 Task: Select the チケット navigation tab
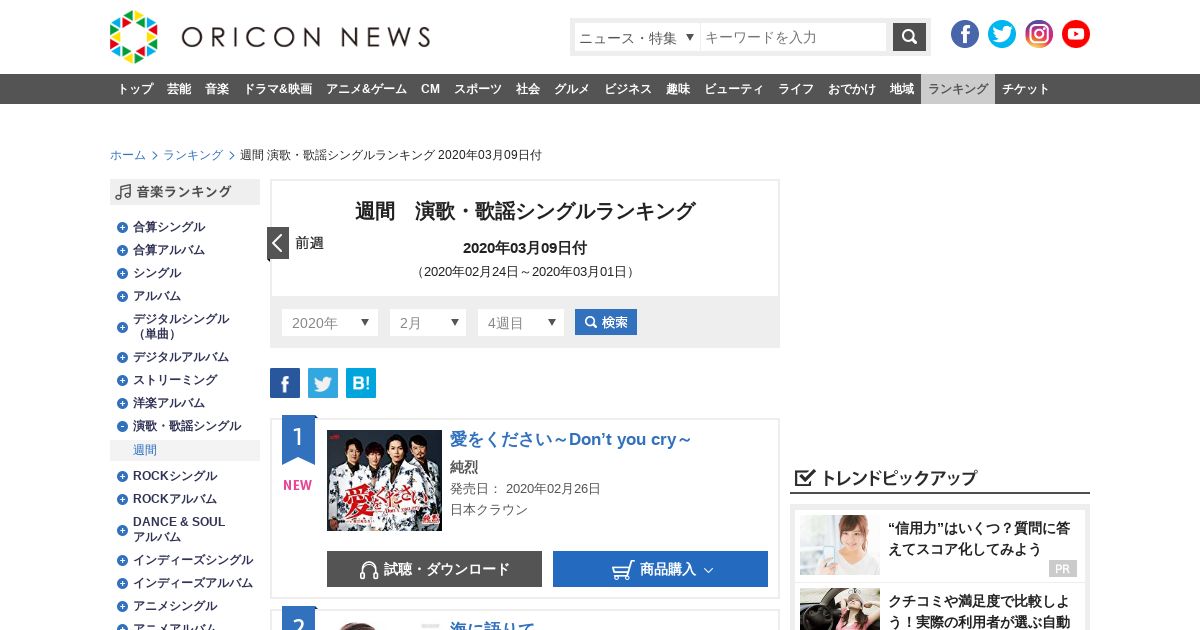point(1026,89)
